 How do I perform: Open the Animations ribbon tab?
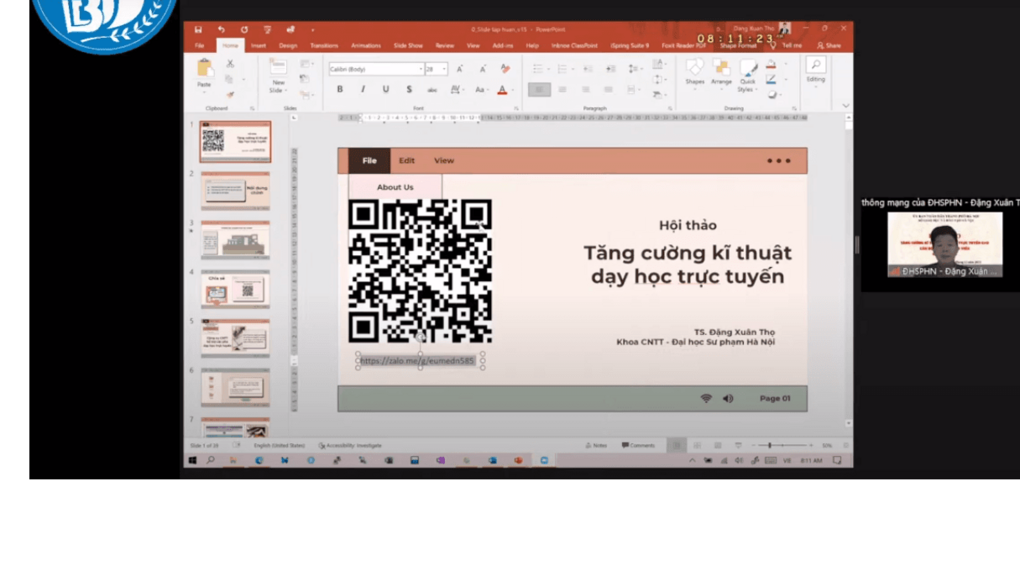[366, 46]
